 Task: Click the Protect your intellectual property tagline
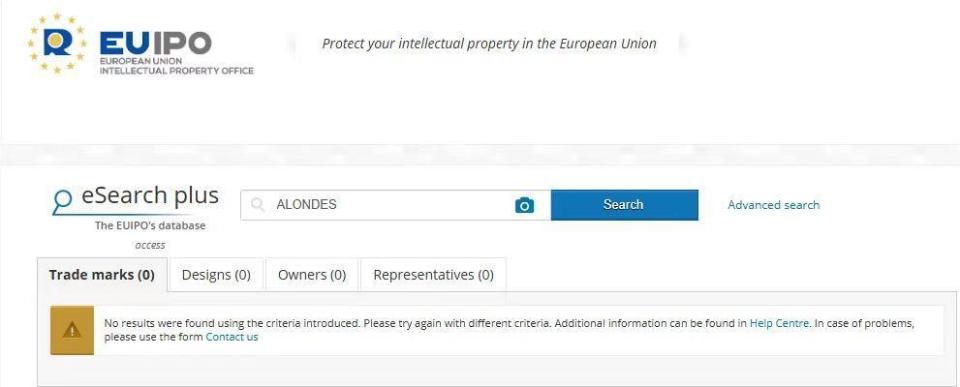(x=489, y=43)
